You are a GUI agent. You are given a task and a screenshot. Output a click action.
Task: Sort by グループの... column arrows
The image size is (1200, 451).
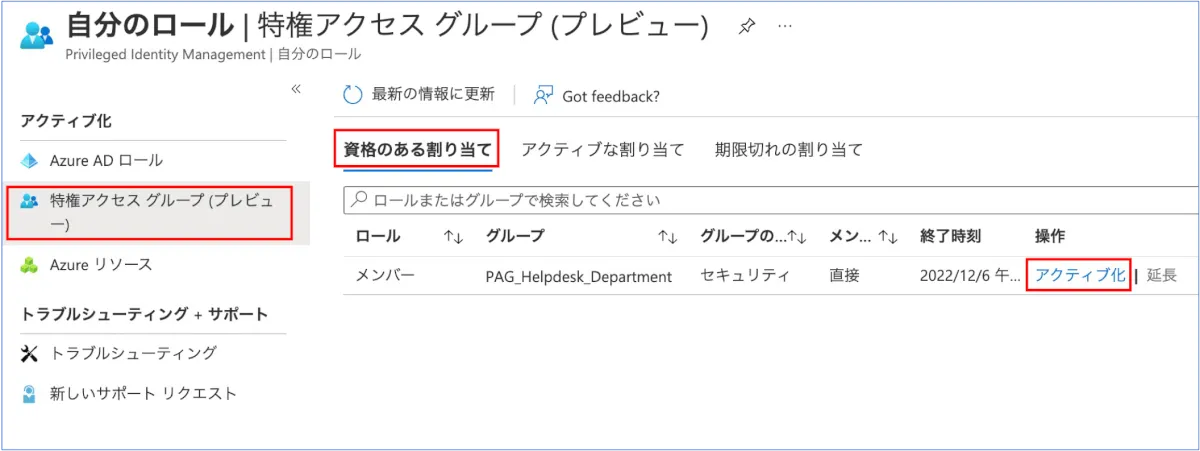(797, 237)
